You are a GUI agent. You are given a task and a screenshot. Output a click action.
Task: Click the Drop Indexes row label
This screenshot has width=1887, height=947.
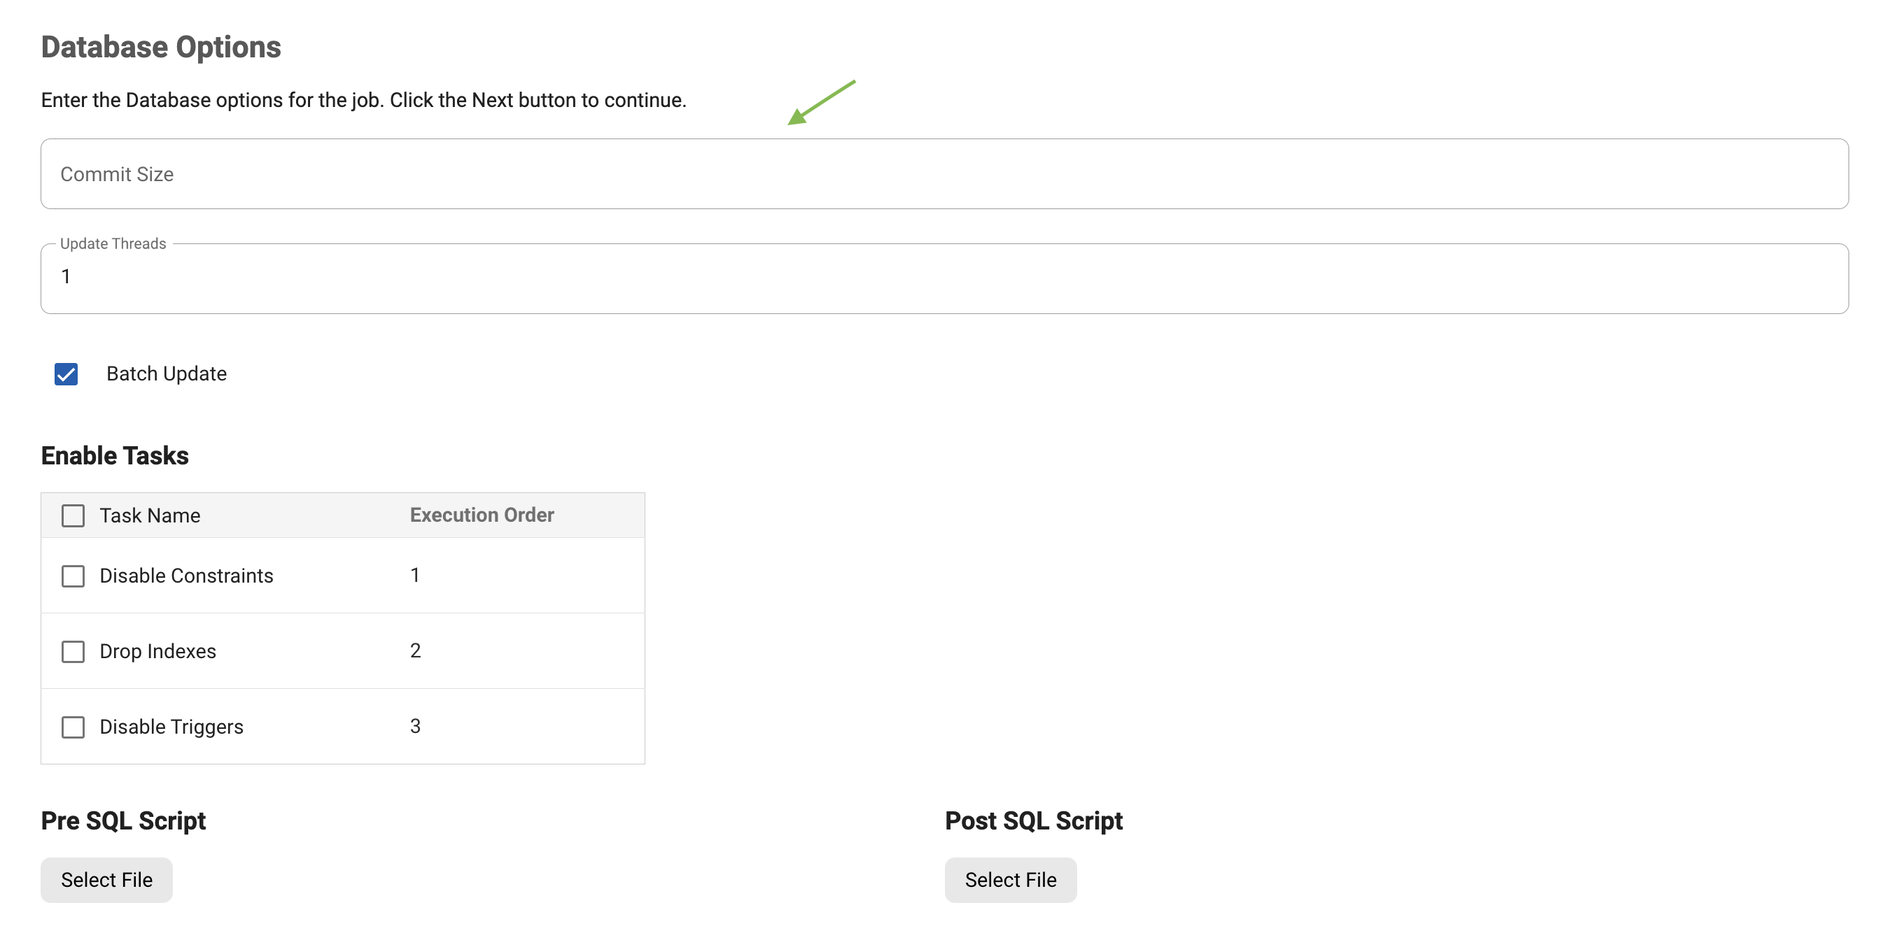click(157, 651)
